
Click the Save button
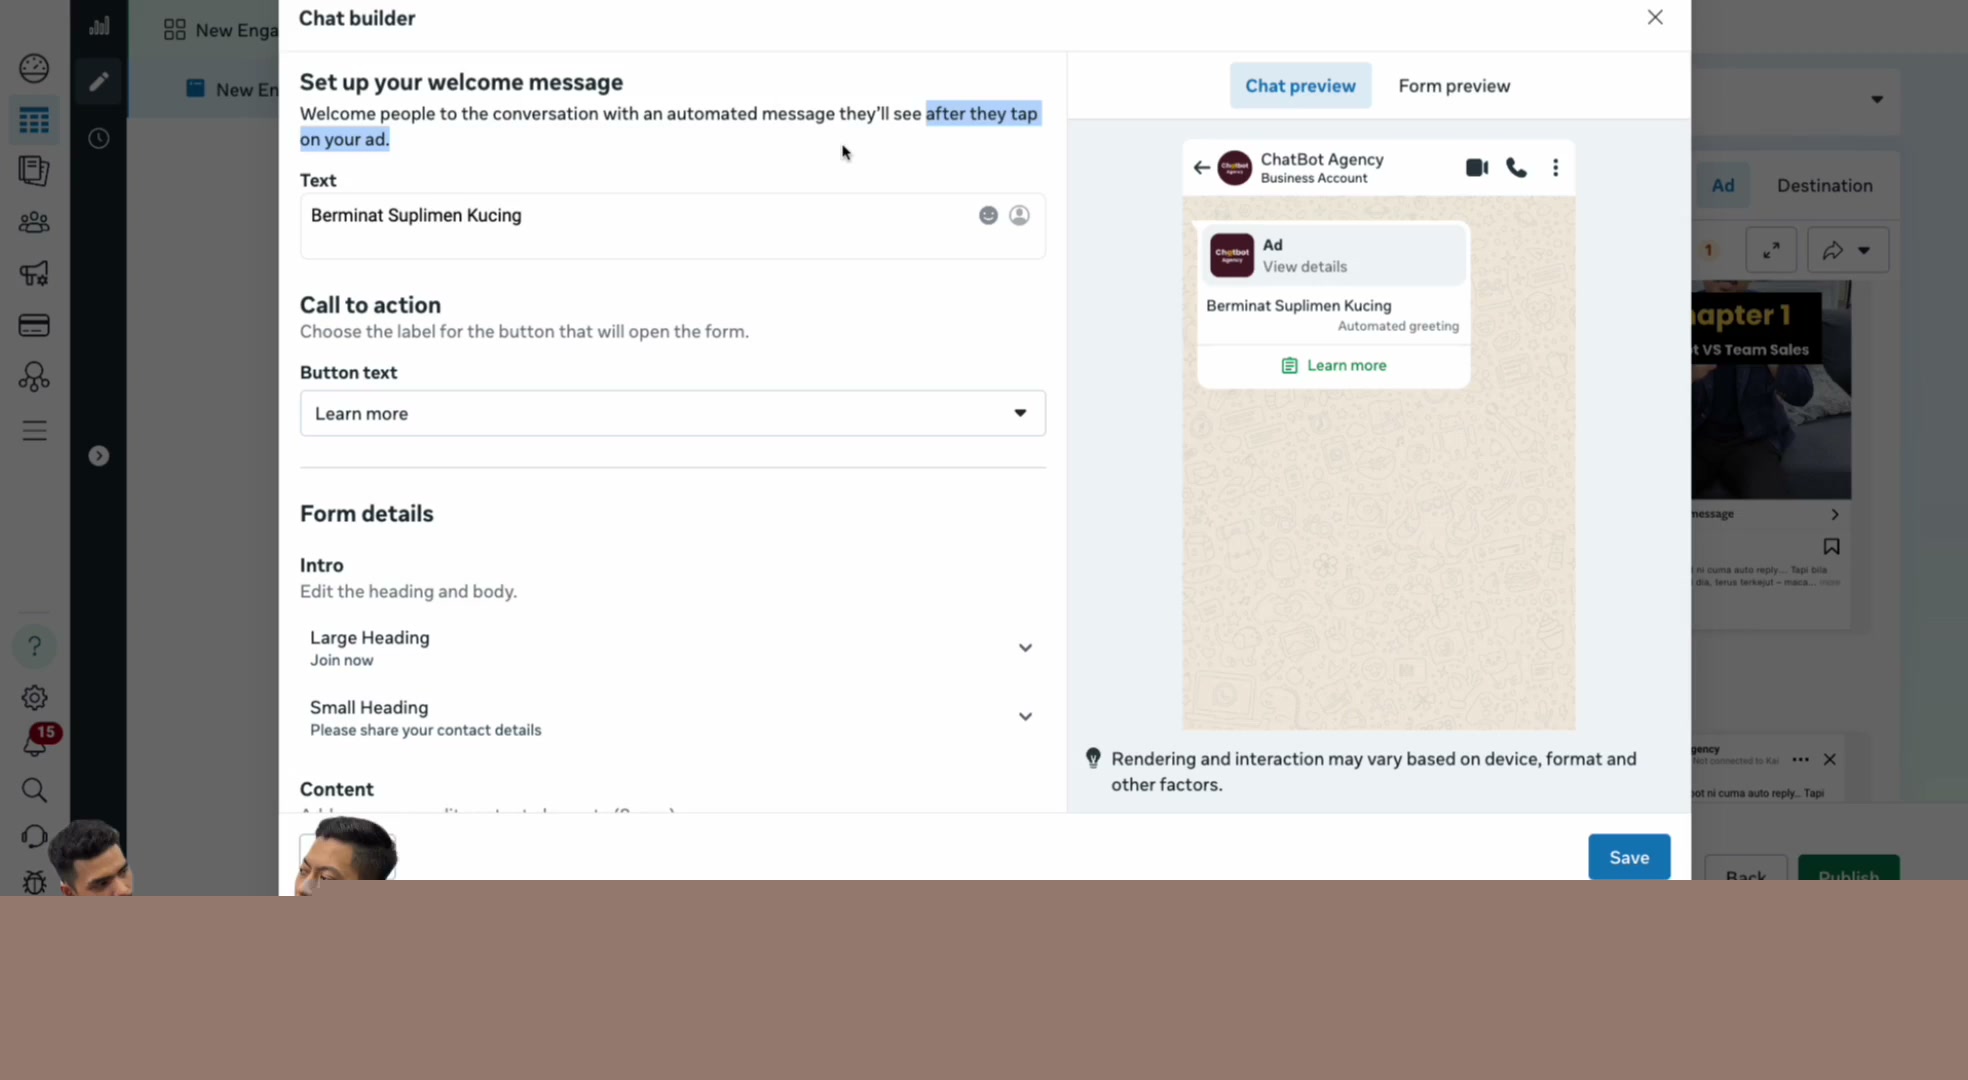pyautogui.click(x=1629, y=857)
